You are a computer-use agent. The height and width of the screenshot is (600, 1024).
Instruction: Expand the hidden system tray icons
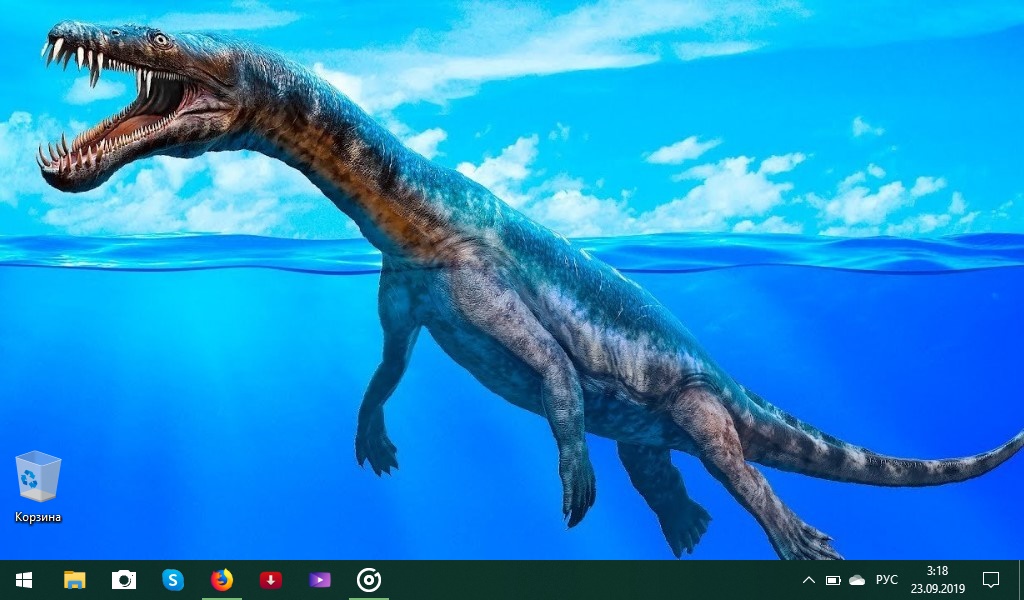click(808, 580)
